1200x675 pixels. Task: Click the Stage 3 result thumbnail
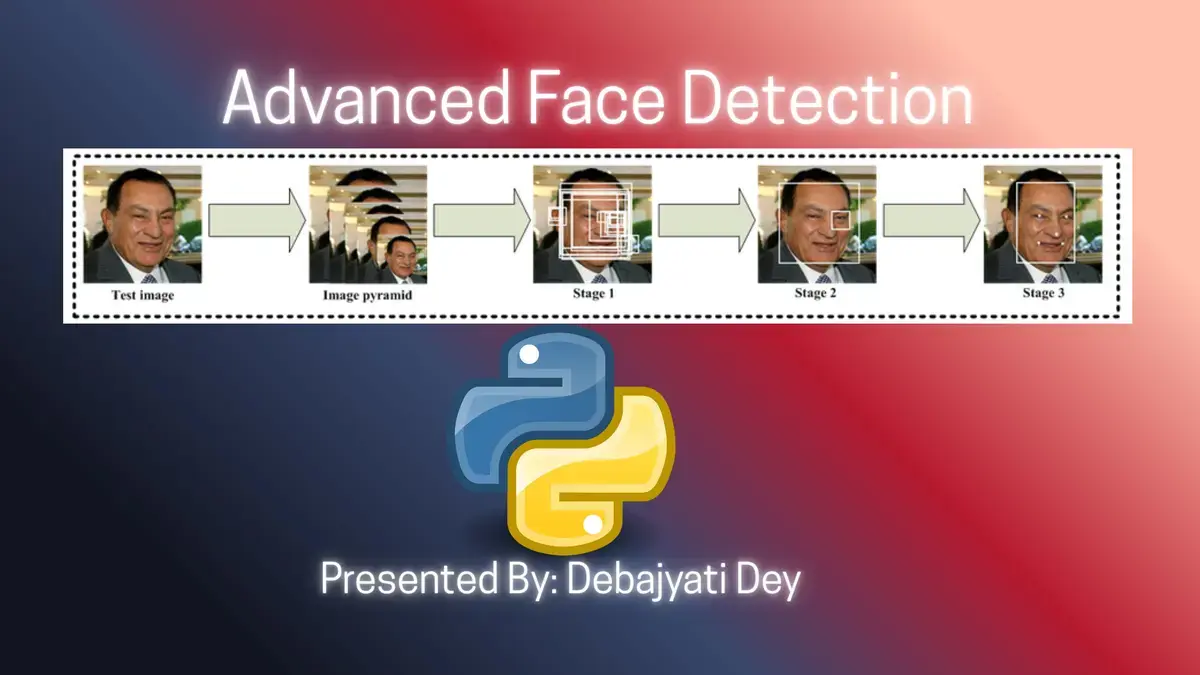1042,224
